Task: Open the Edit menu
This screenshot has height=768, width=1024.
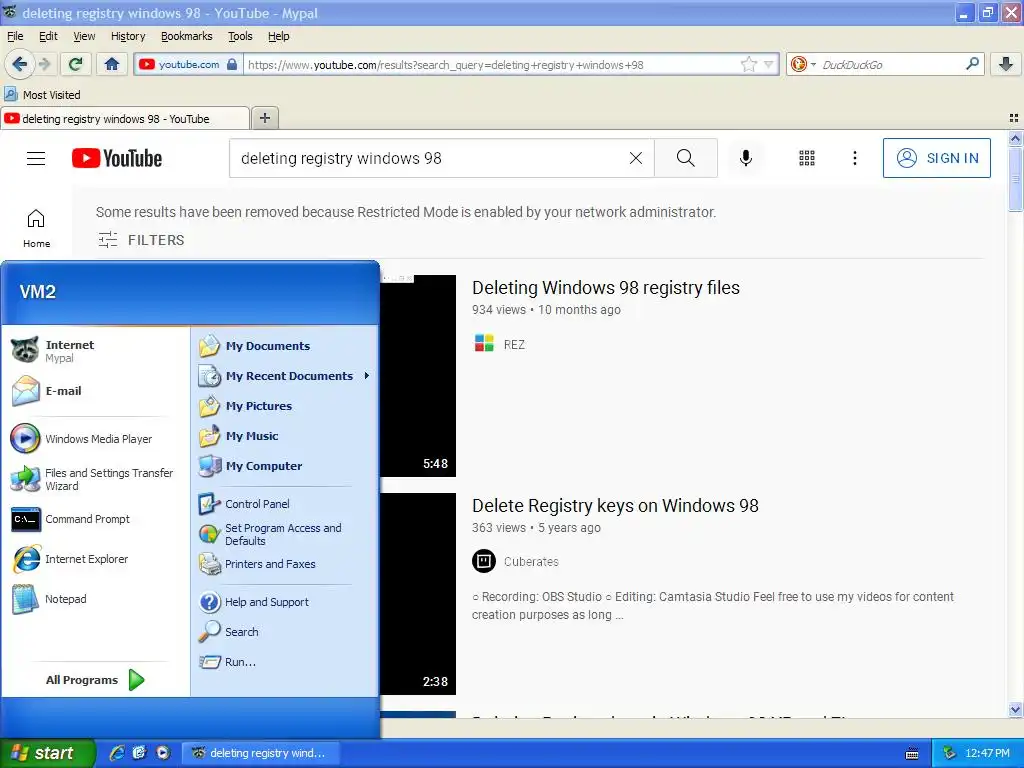Action: pyautogui.click(x=48, y=36)
